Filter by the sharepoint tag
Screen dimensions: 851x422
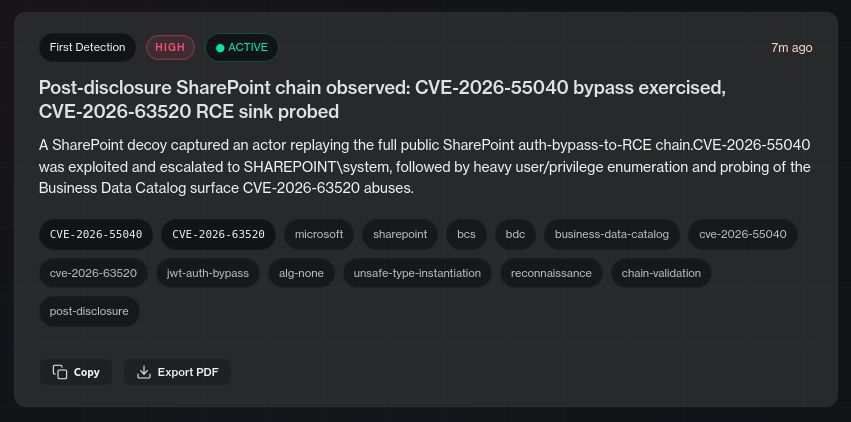click(x=400, y=234)
